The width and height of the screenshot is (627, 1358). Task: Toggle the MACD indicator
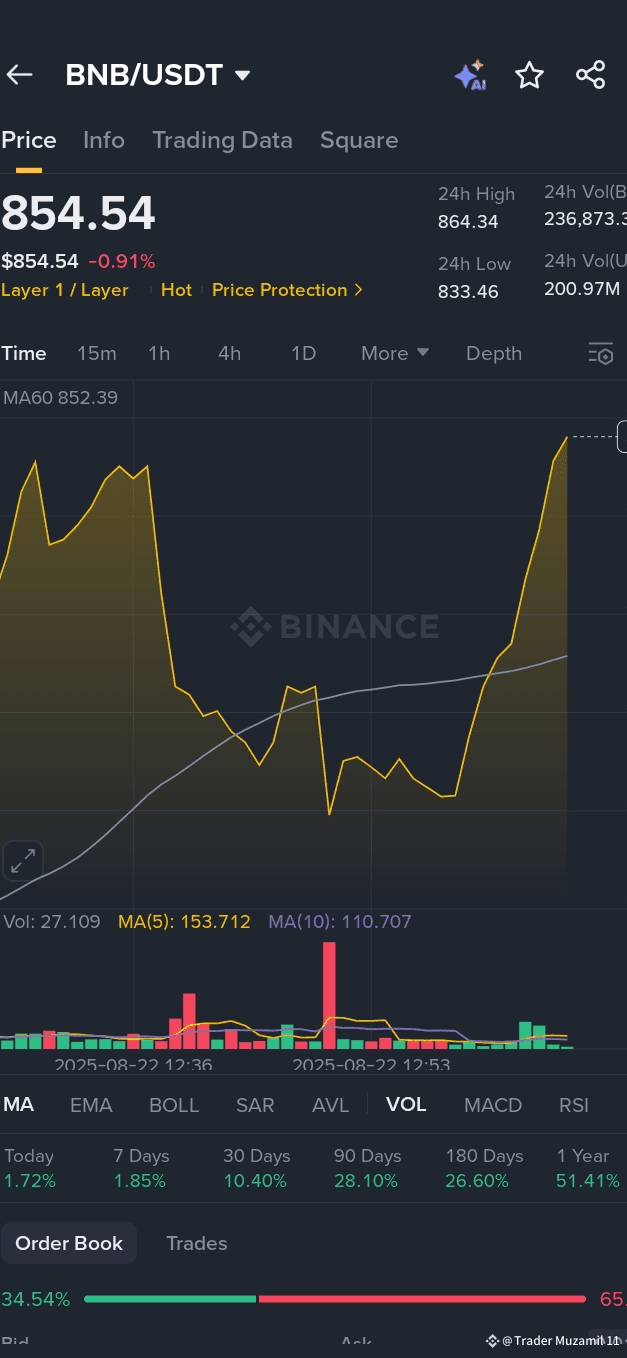point(493,1105)
